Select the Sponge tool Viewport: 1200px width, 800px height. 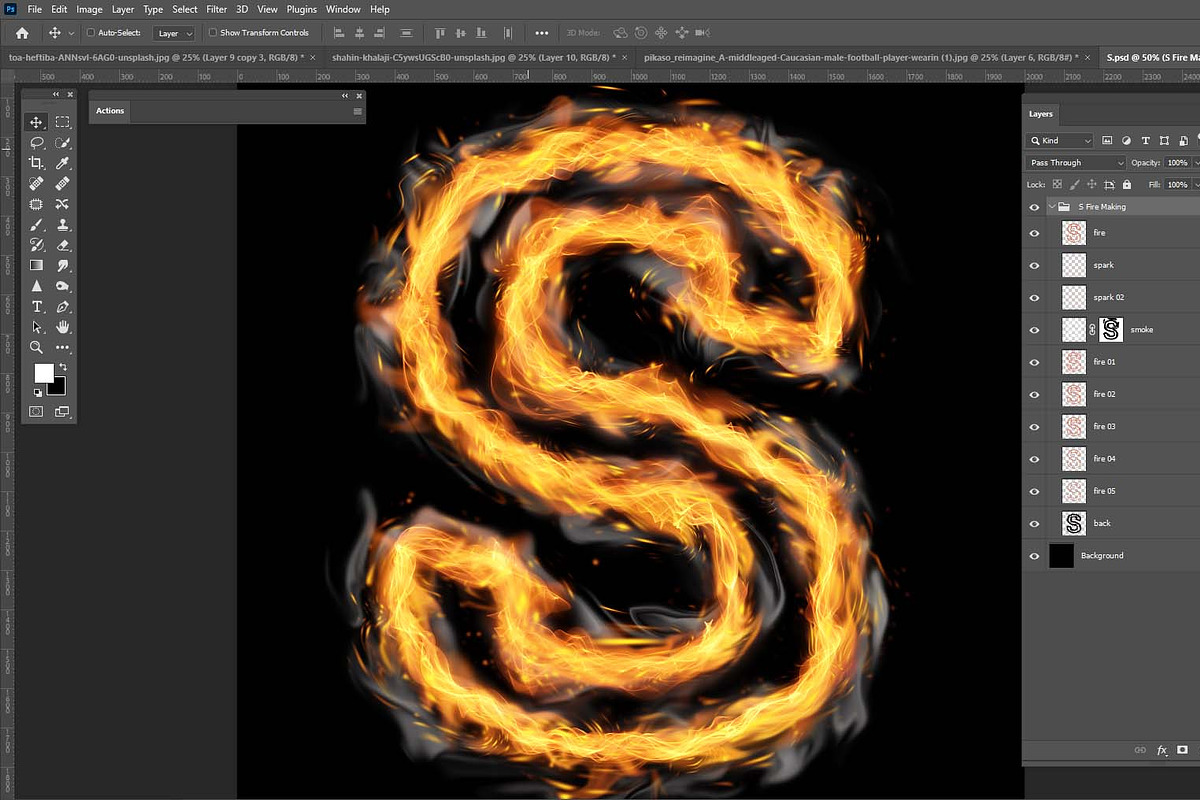(63, 286)
